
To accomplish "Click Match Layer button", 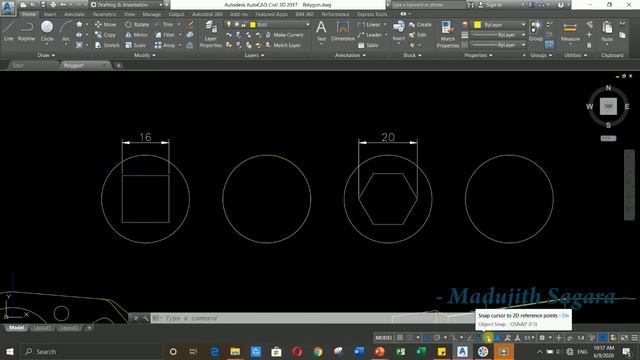I will 283,45.
